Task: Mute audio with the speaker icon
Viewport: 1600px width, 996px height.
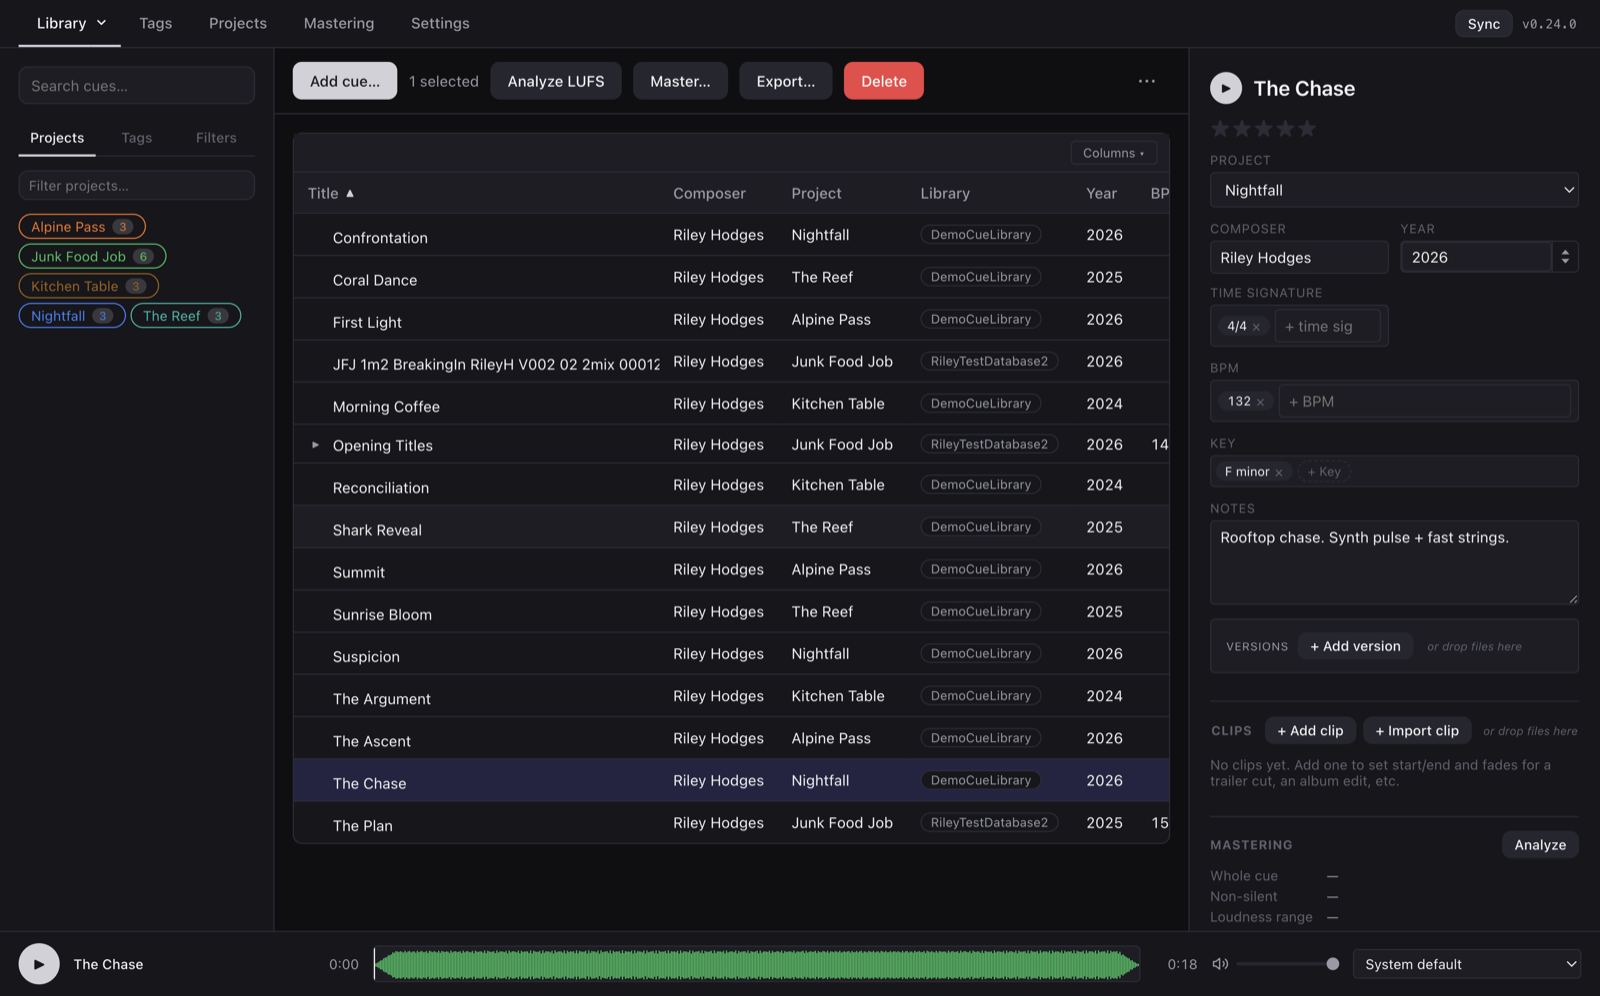Action: [x=1220, y=964]
